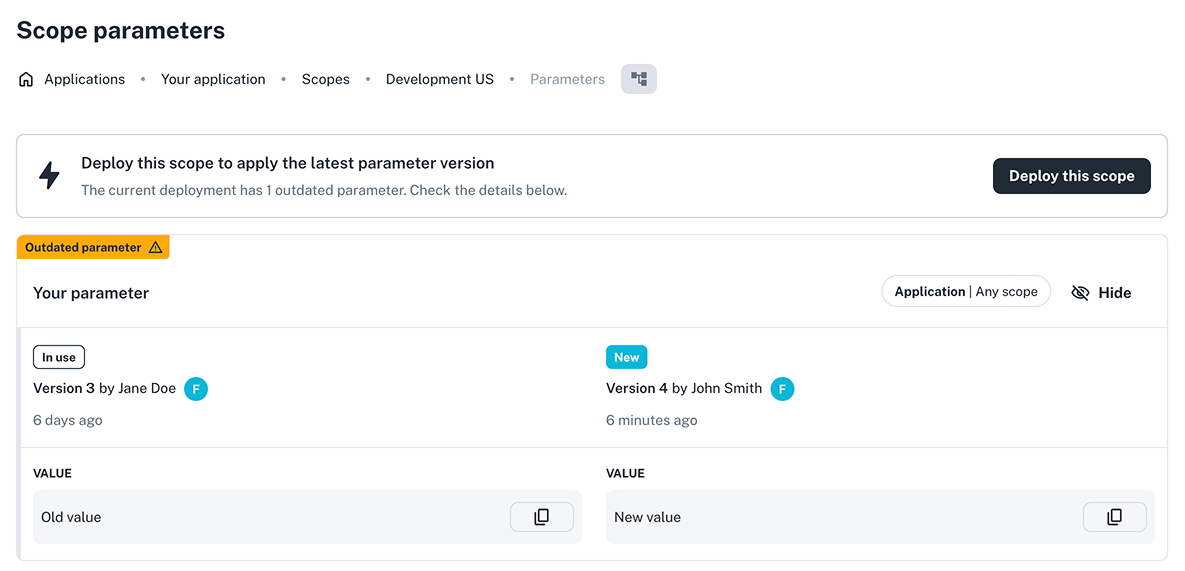Click the lightning bolt deploy icon
The height and width of the screenshot is (571, 1185).
click(49, 175)
